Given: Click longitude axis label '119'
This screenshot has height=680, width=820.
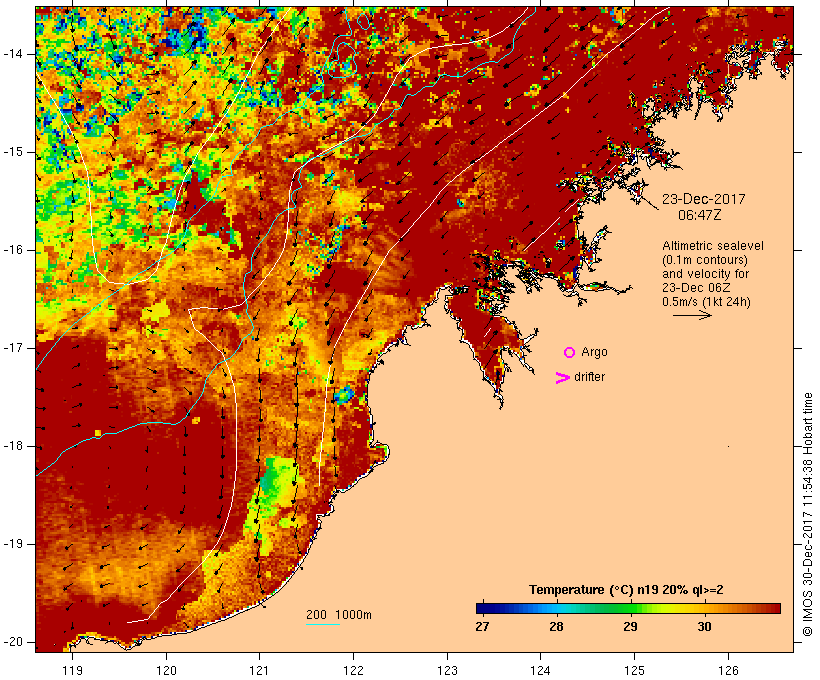Looking at the screenshot, I should pyautogui.click(x=72, y=670).
